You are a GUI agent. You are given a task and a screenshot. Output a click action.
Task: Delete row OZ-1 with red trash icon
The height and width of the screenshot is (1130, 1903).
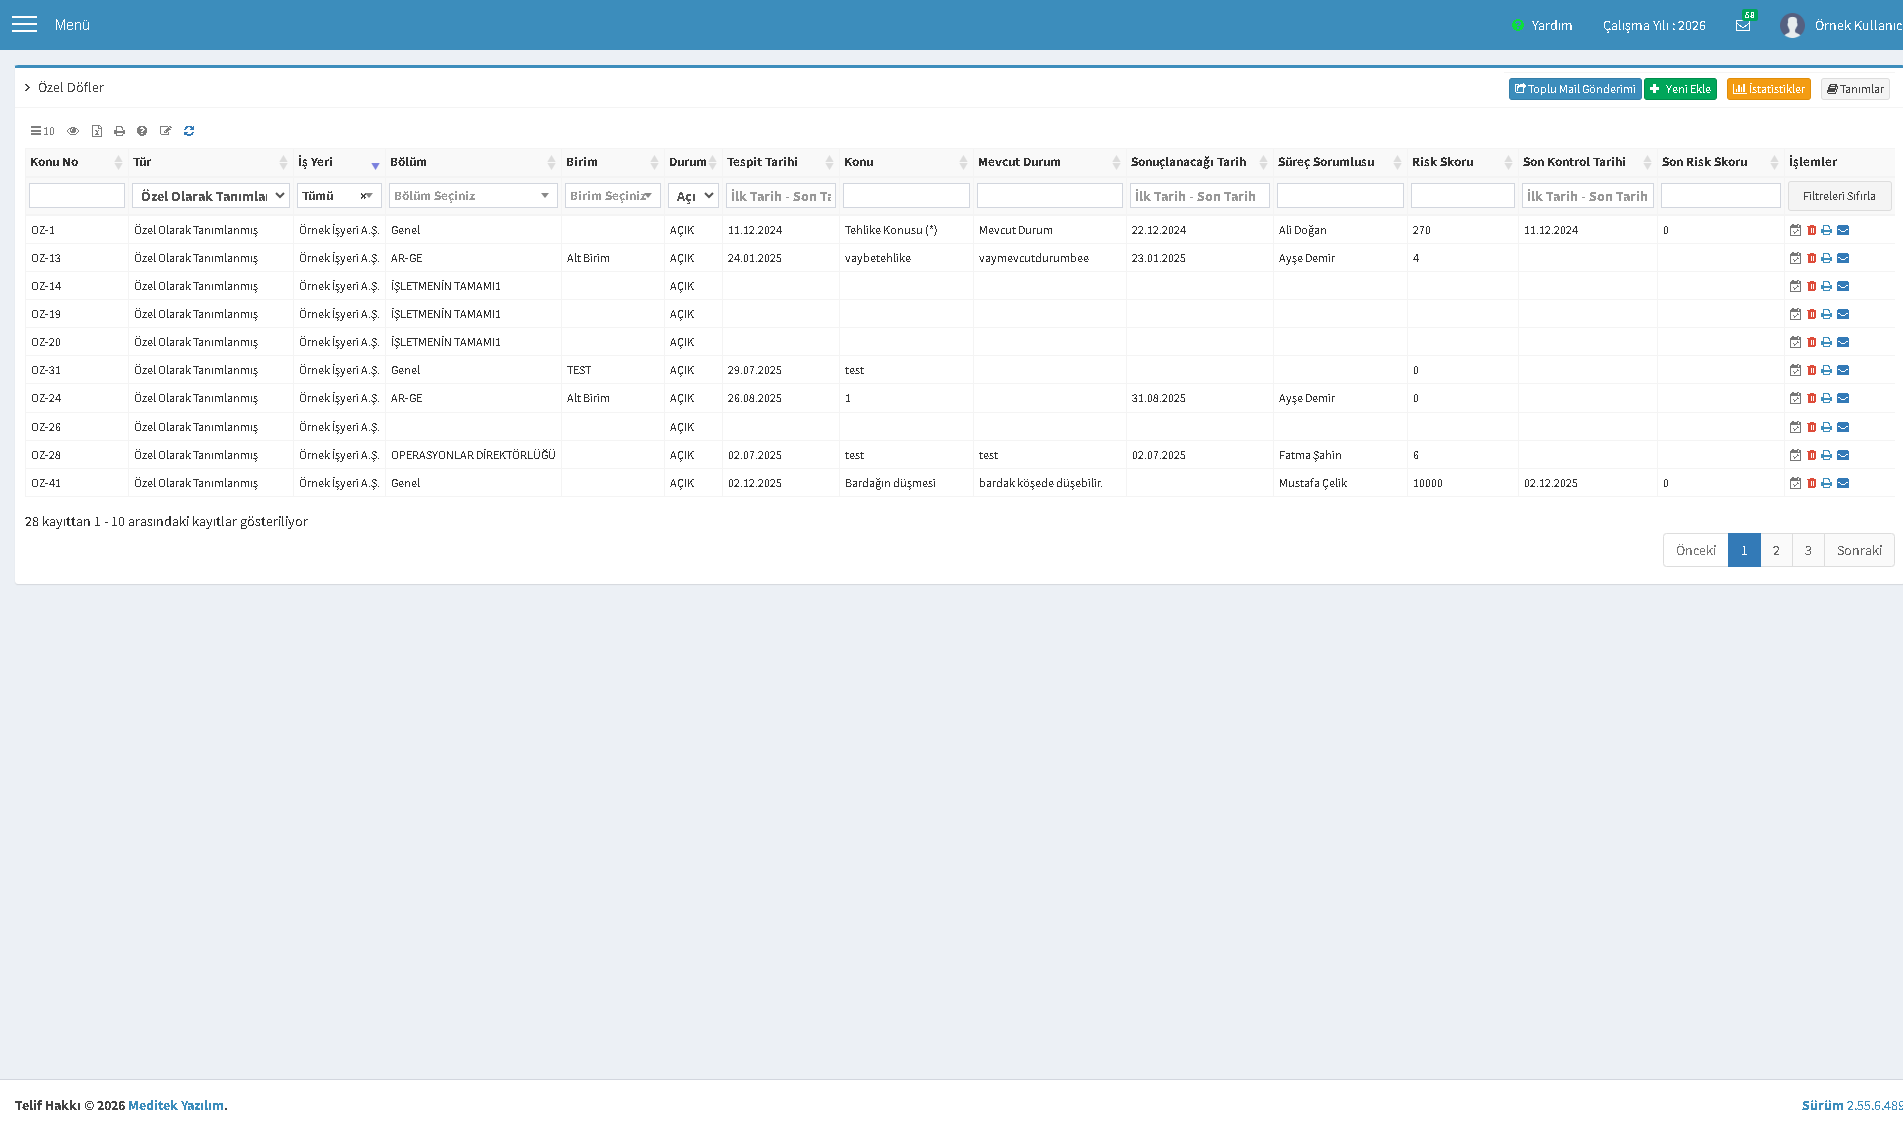point(1811,230)
